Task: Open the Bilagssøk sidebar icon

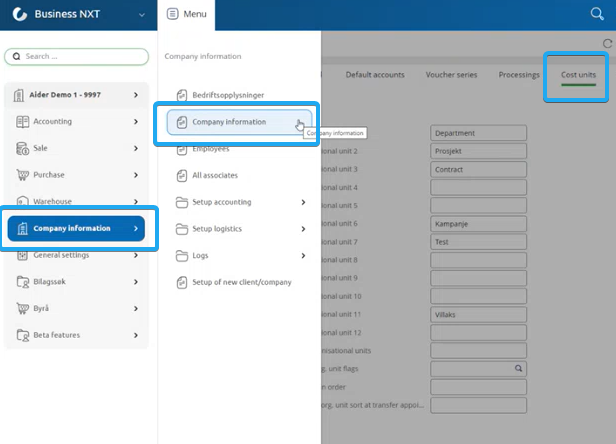Action: coord(23,282)
